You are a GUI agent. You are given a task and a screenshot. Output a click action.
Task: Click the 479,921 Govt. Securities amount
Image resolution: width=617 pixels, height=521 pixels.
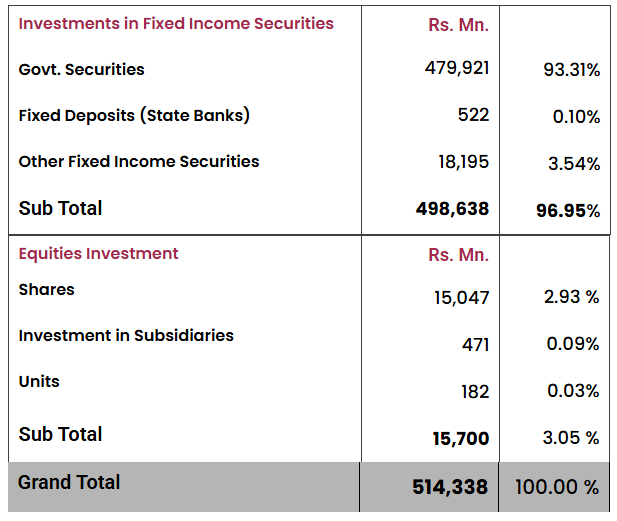click(x=457, y=68)
